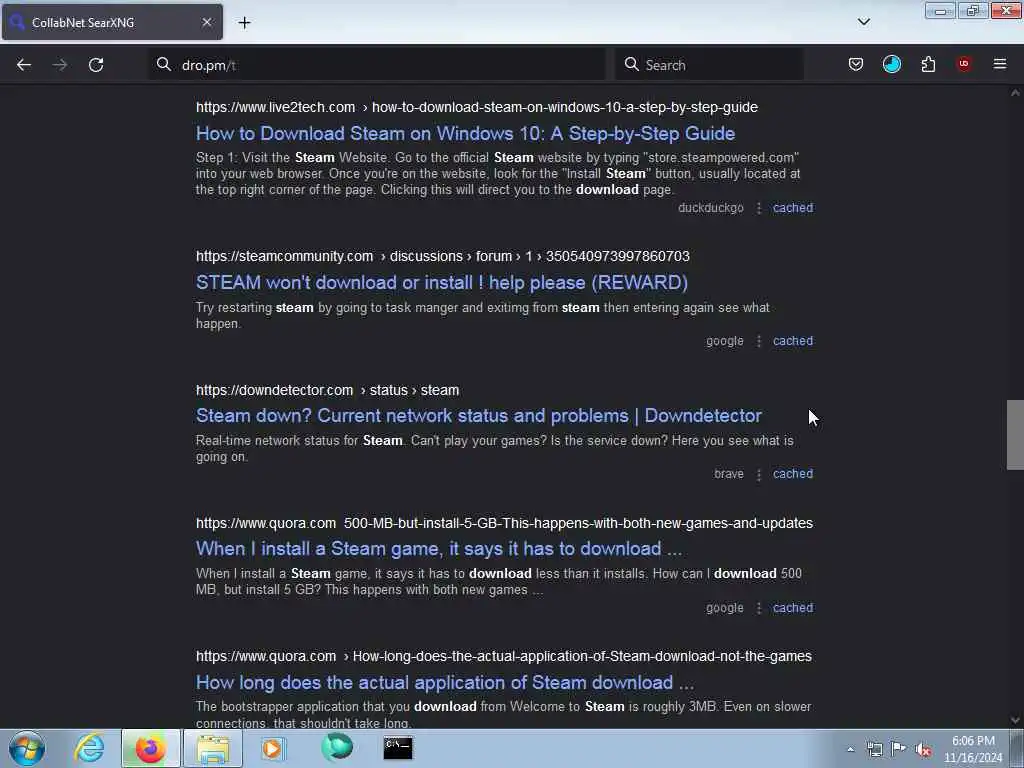Open the Windows Start menu

pos(27,748)
